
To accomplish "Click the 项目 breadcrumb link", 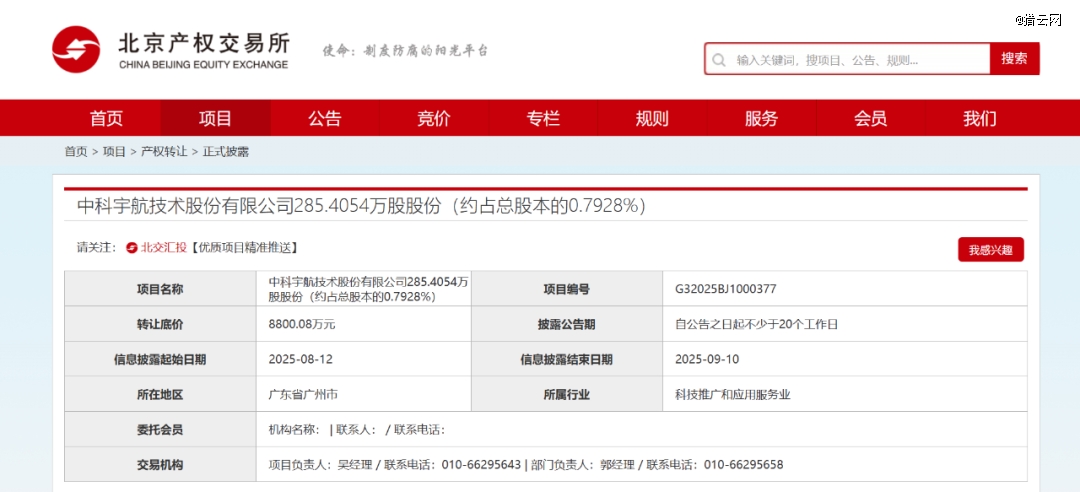I will coord(114,152).
